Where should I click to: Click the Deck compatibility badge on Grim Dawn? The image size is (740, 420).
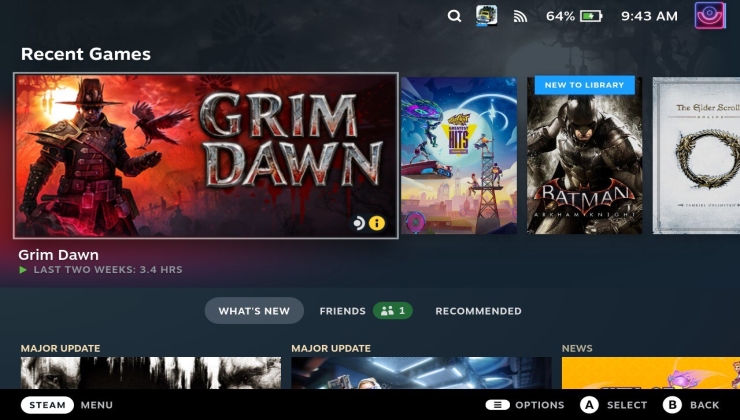point(359,223)
